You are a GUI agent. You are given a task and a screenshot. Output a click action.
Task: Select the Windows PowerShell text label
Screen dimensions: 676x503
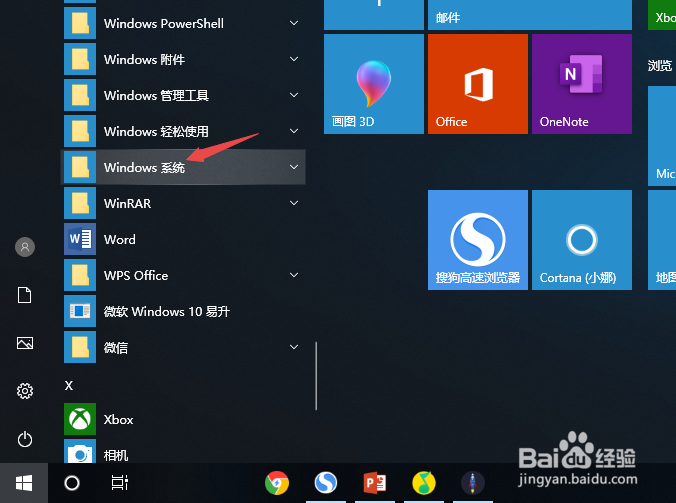164,23
